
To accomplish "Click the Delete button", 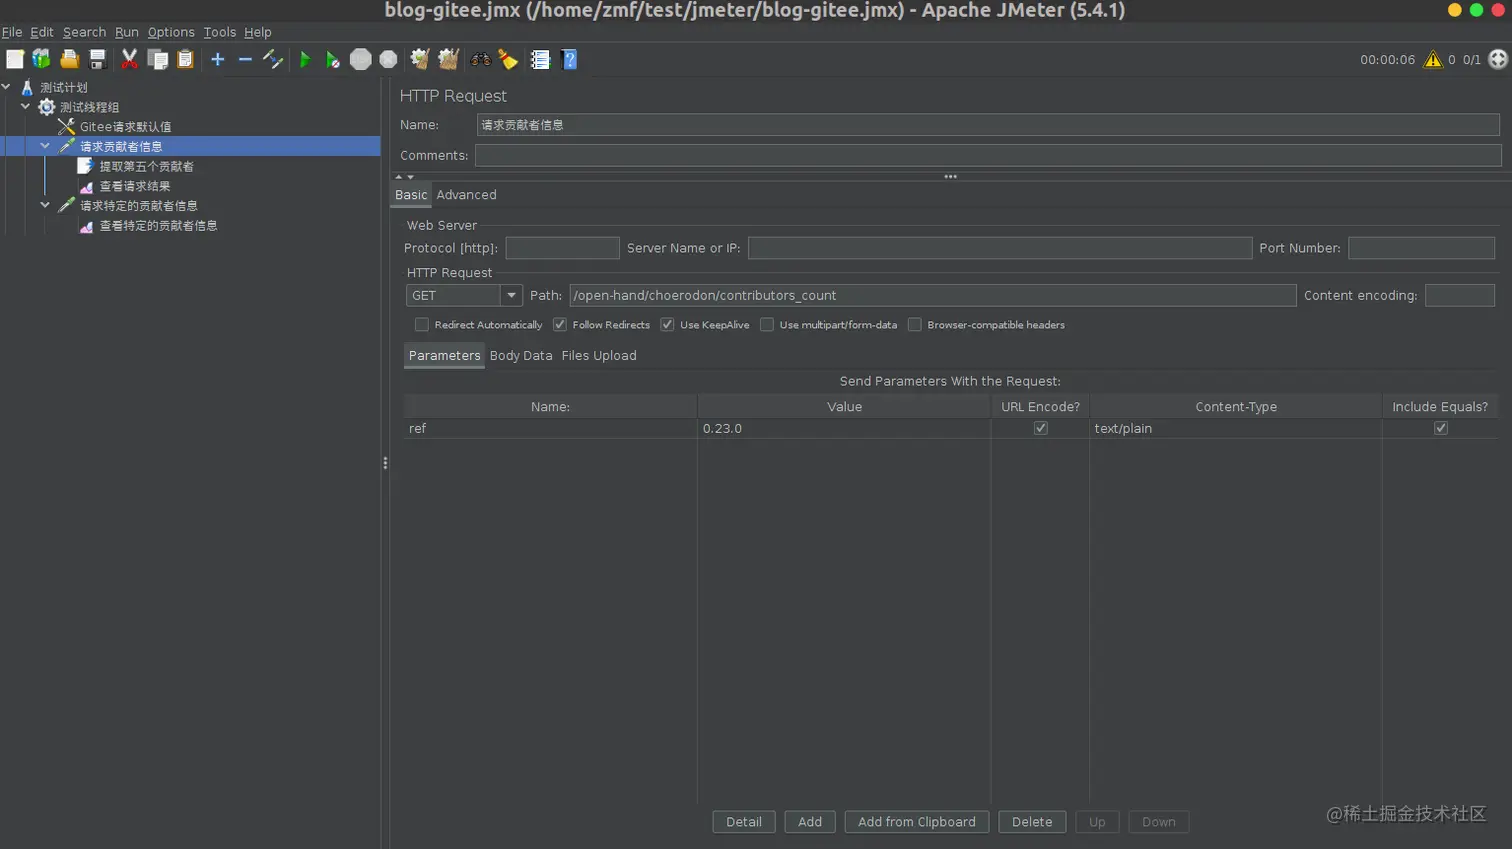I will pyautogui.click(x=1032, y=822).
